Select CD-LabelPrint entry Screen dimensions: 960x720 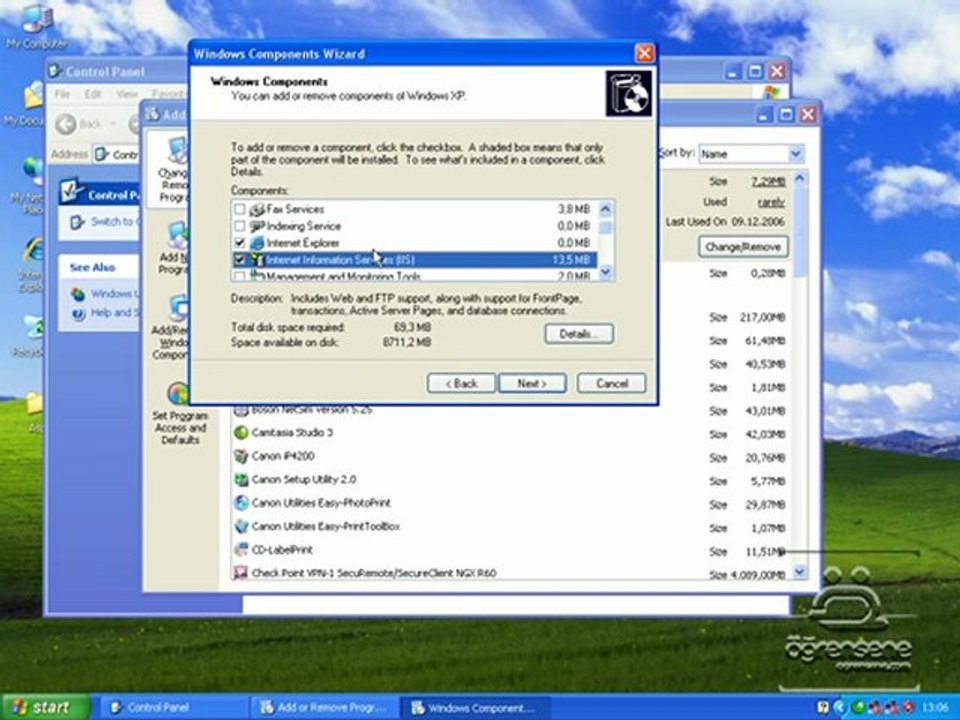(x=282, y=550)
